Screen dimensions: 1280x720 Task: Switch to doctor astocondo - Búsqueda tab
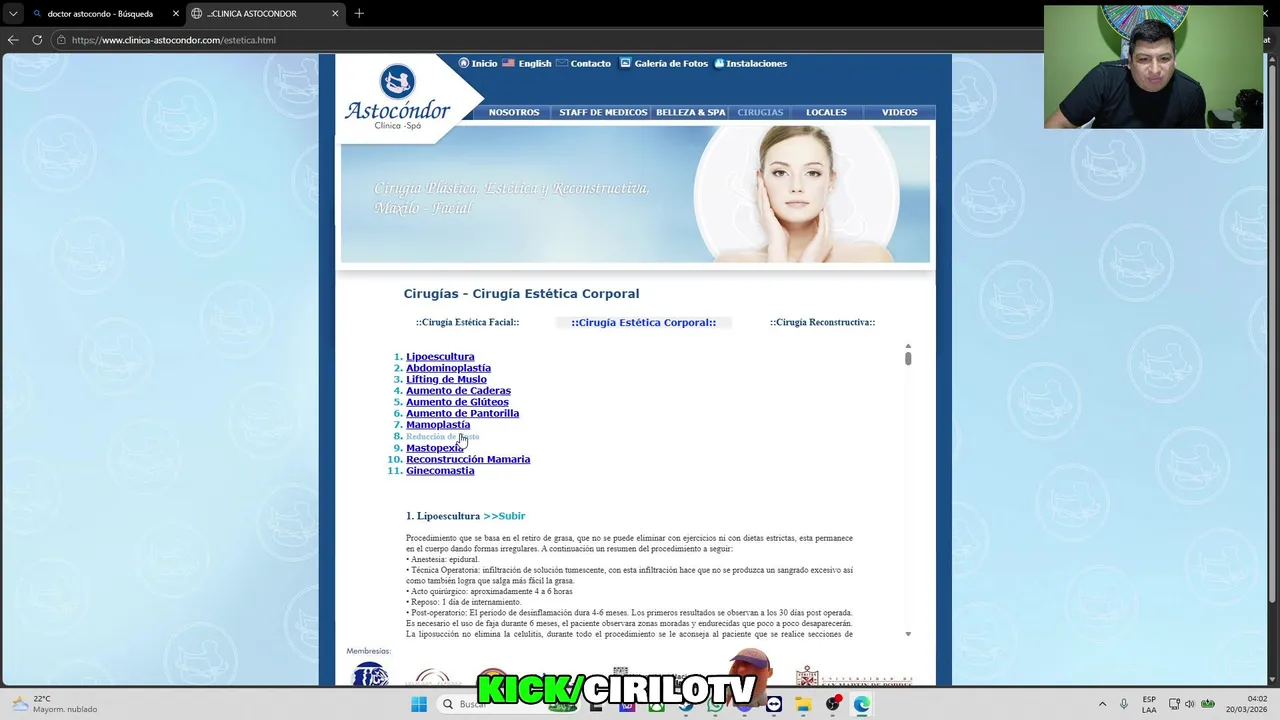100,14
